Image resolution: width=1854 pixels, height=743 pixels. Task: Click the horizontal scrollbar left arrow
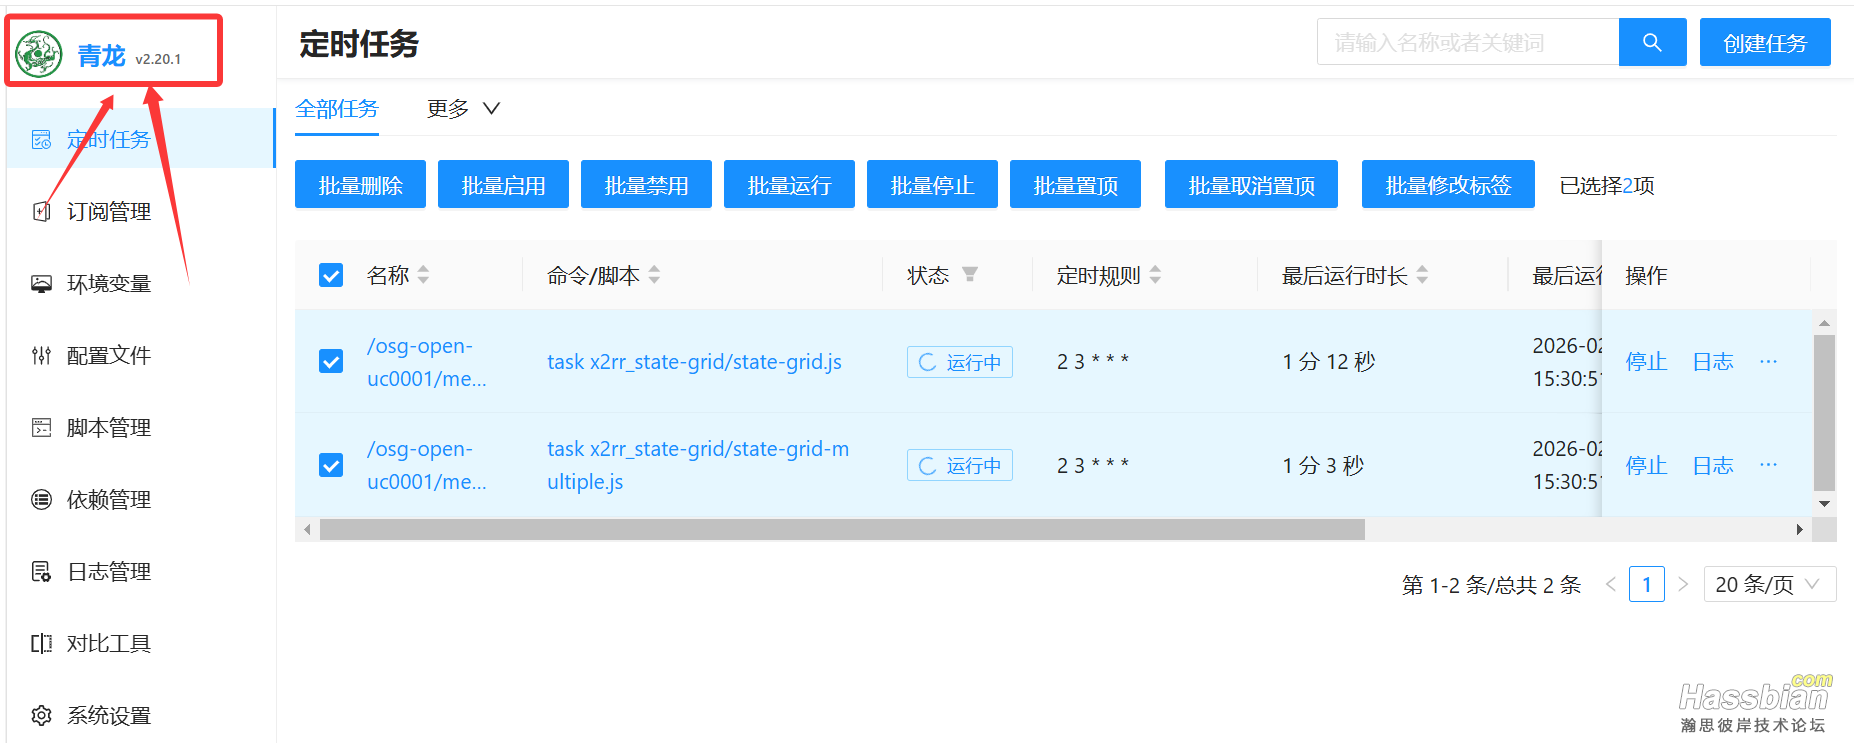coord(307,529)
